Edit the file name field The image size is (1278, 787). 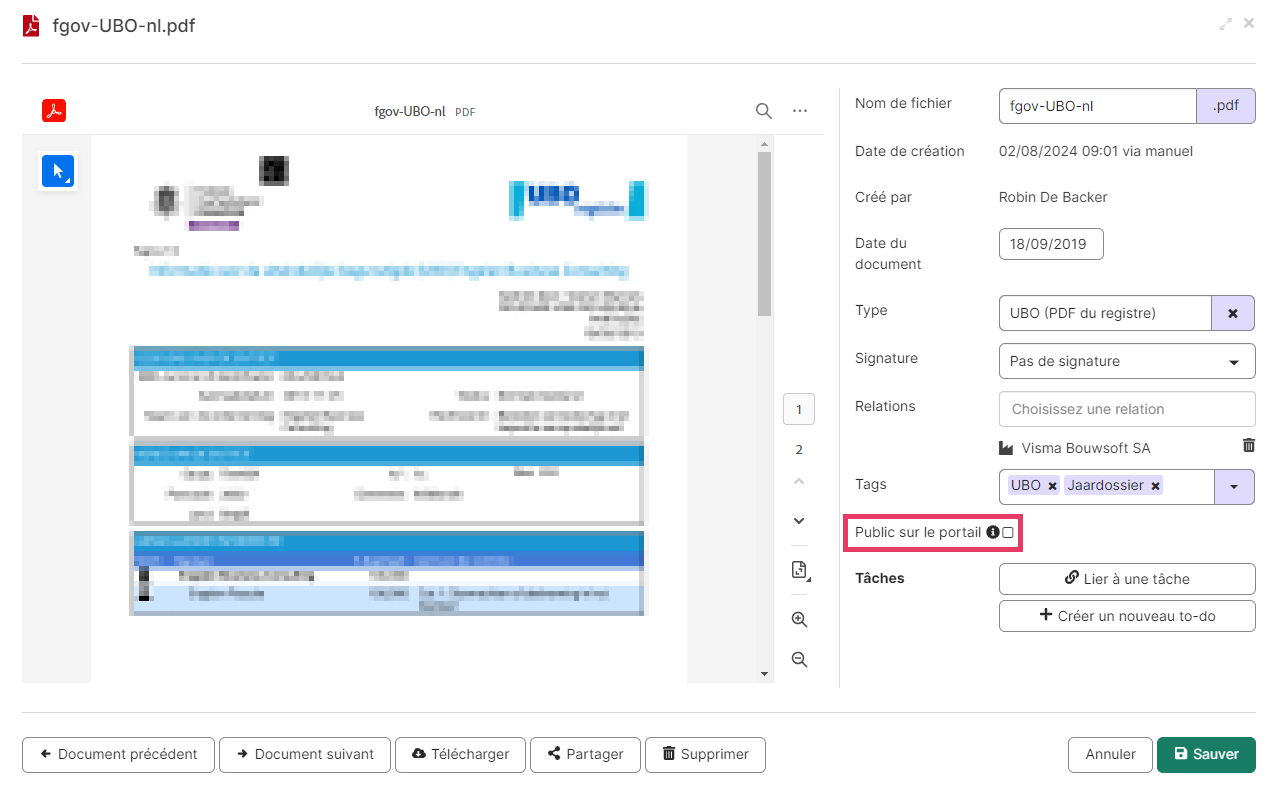[1097, 105]
